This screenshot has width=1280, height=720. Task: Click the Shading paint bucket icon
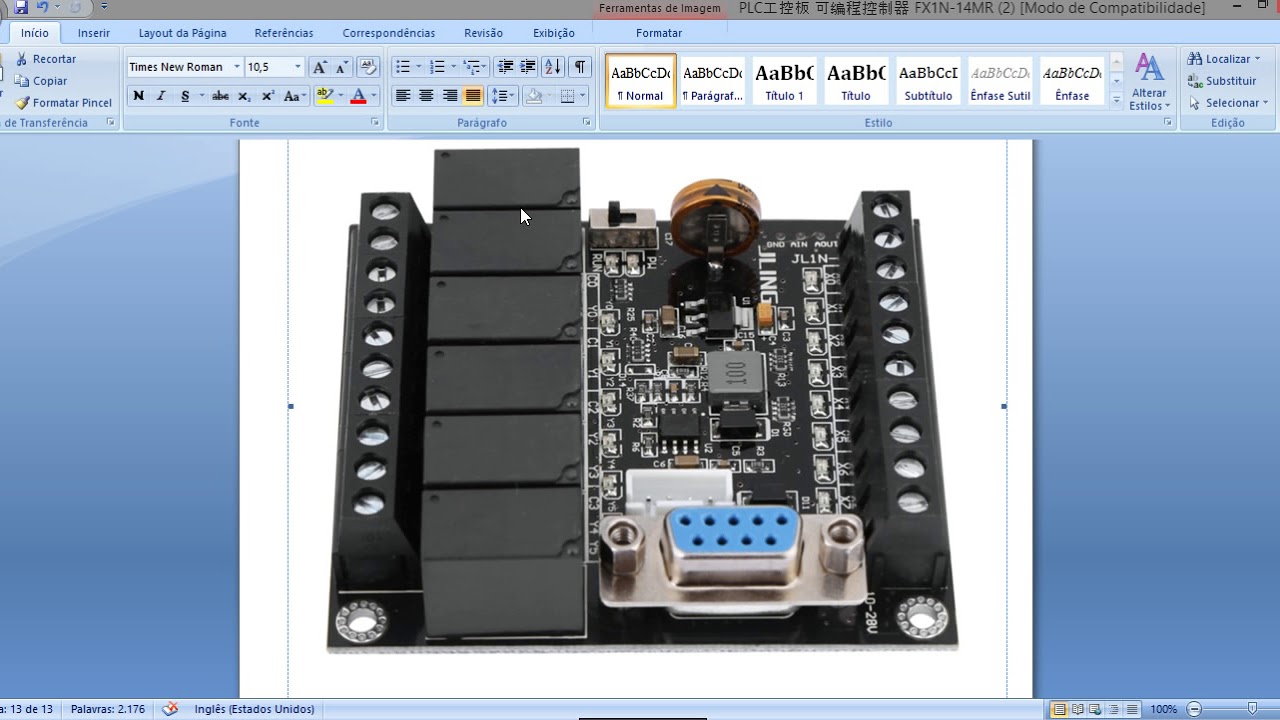tap(534, 96)
